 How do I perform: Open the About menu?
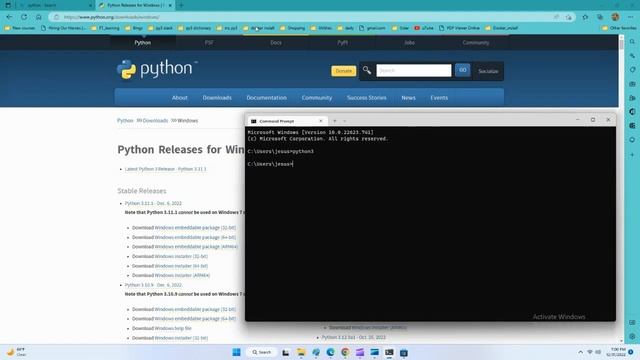point(180,98)
